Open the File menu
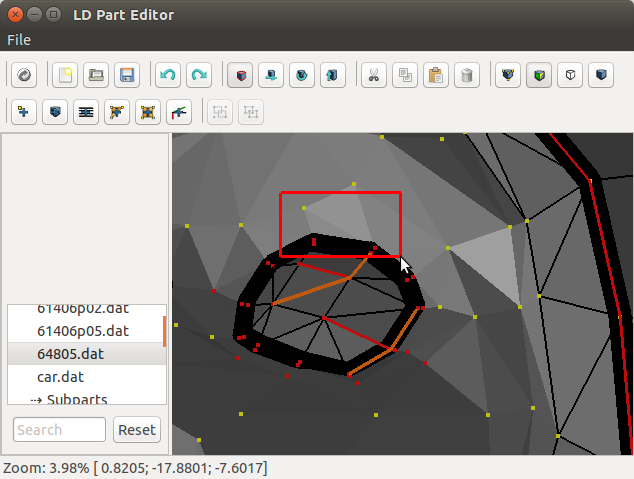Image resolution: width=634 pixels, height=479 pixels. click(x=19, y=40)
